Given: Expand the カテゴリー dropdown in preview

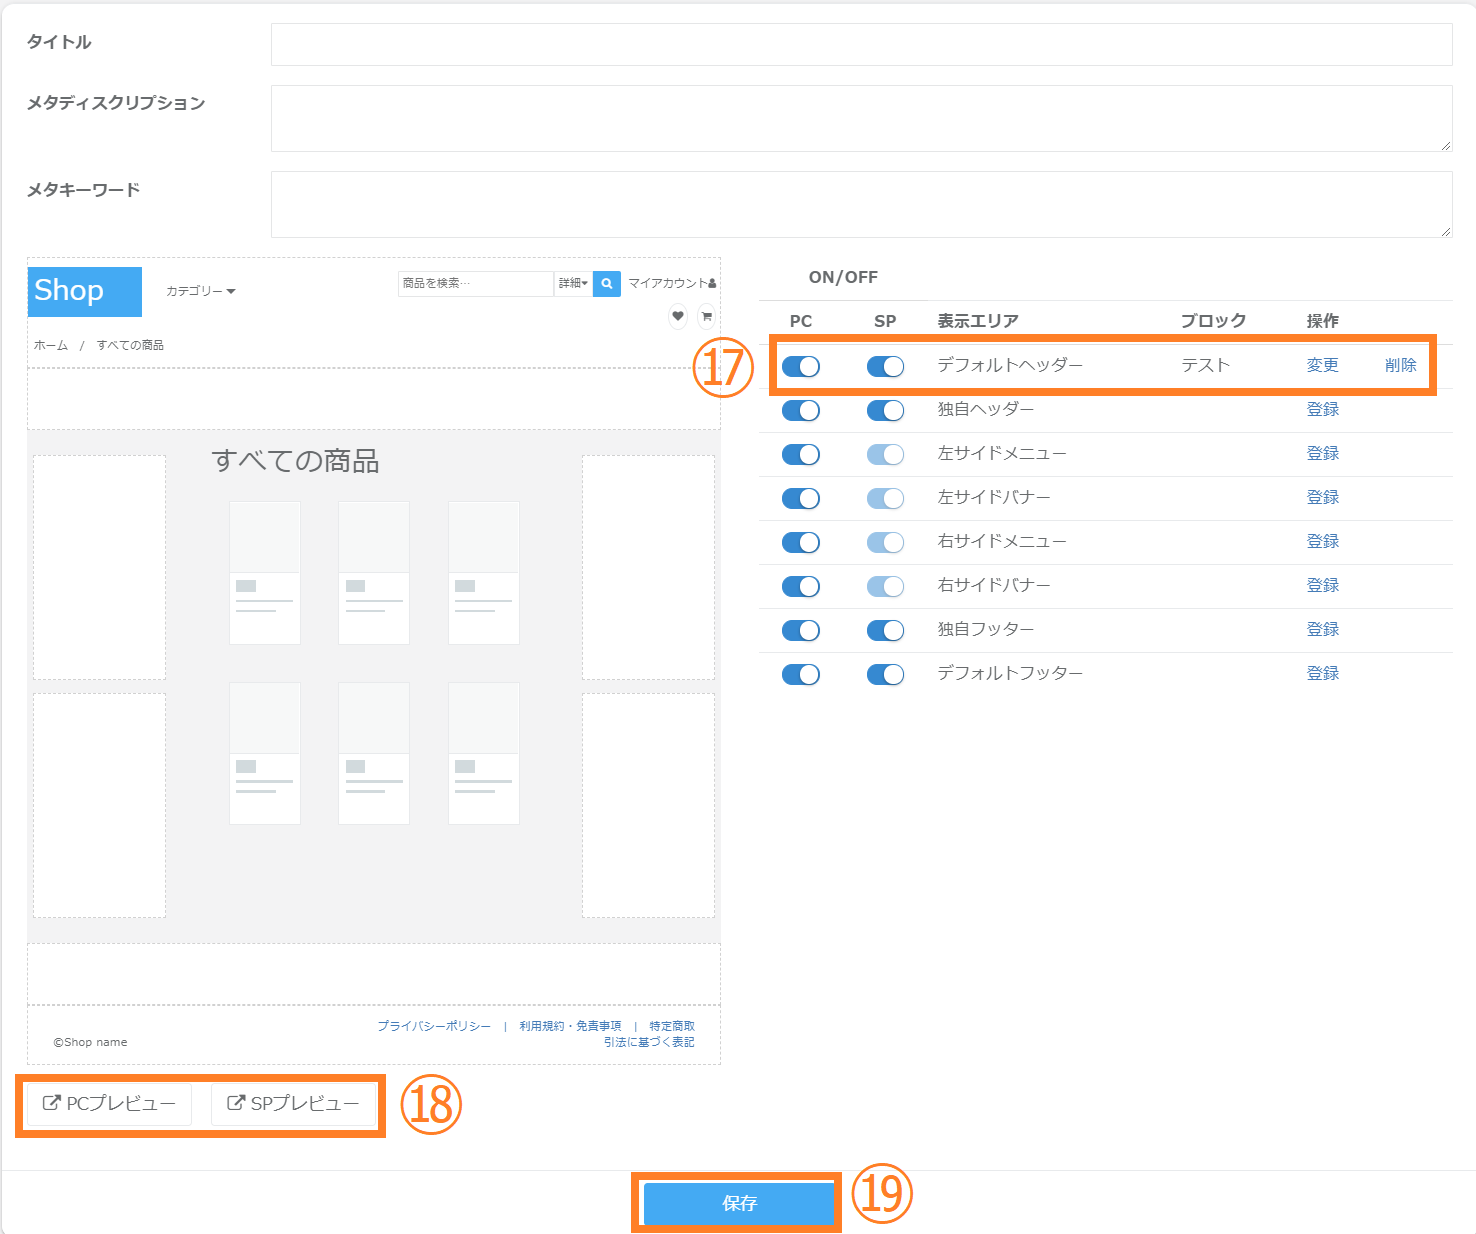Looking at the screenshot, I should click(x=200, y=291).
